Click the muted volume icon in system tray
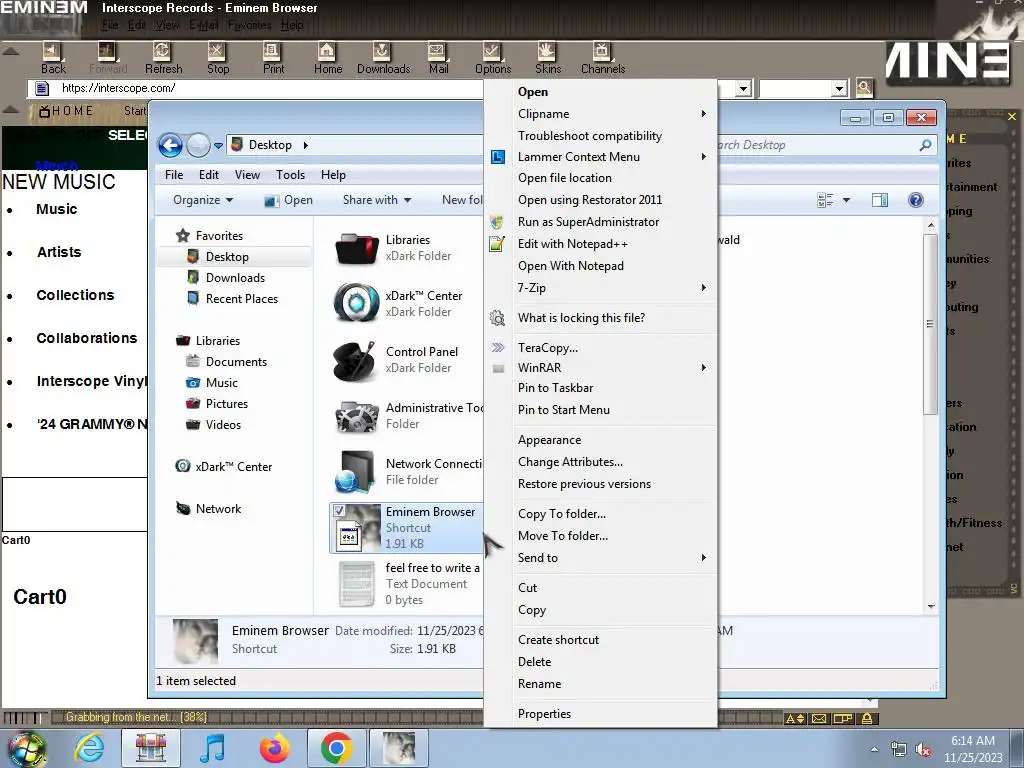The image size is (1024, 768). [923, 749]
